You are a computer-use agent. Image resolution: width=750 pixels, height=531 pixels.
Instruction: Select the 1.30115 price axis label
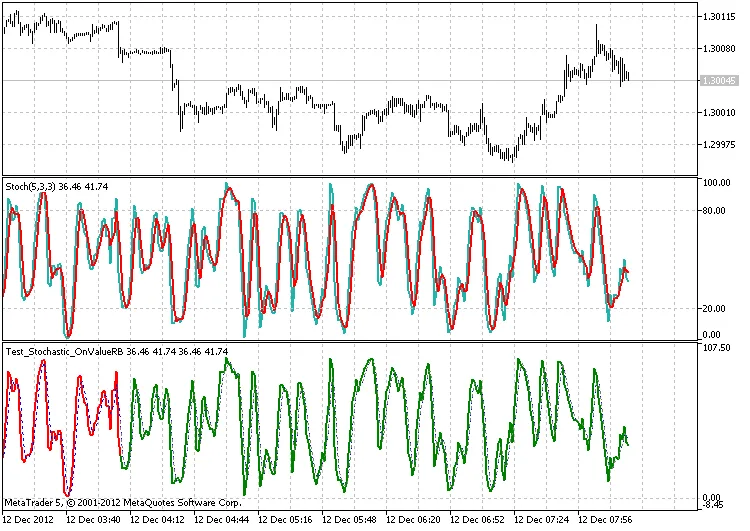[719, 16]
